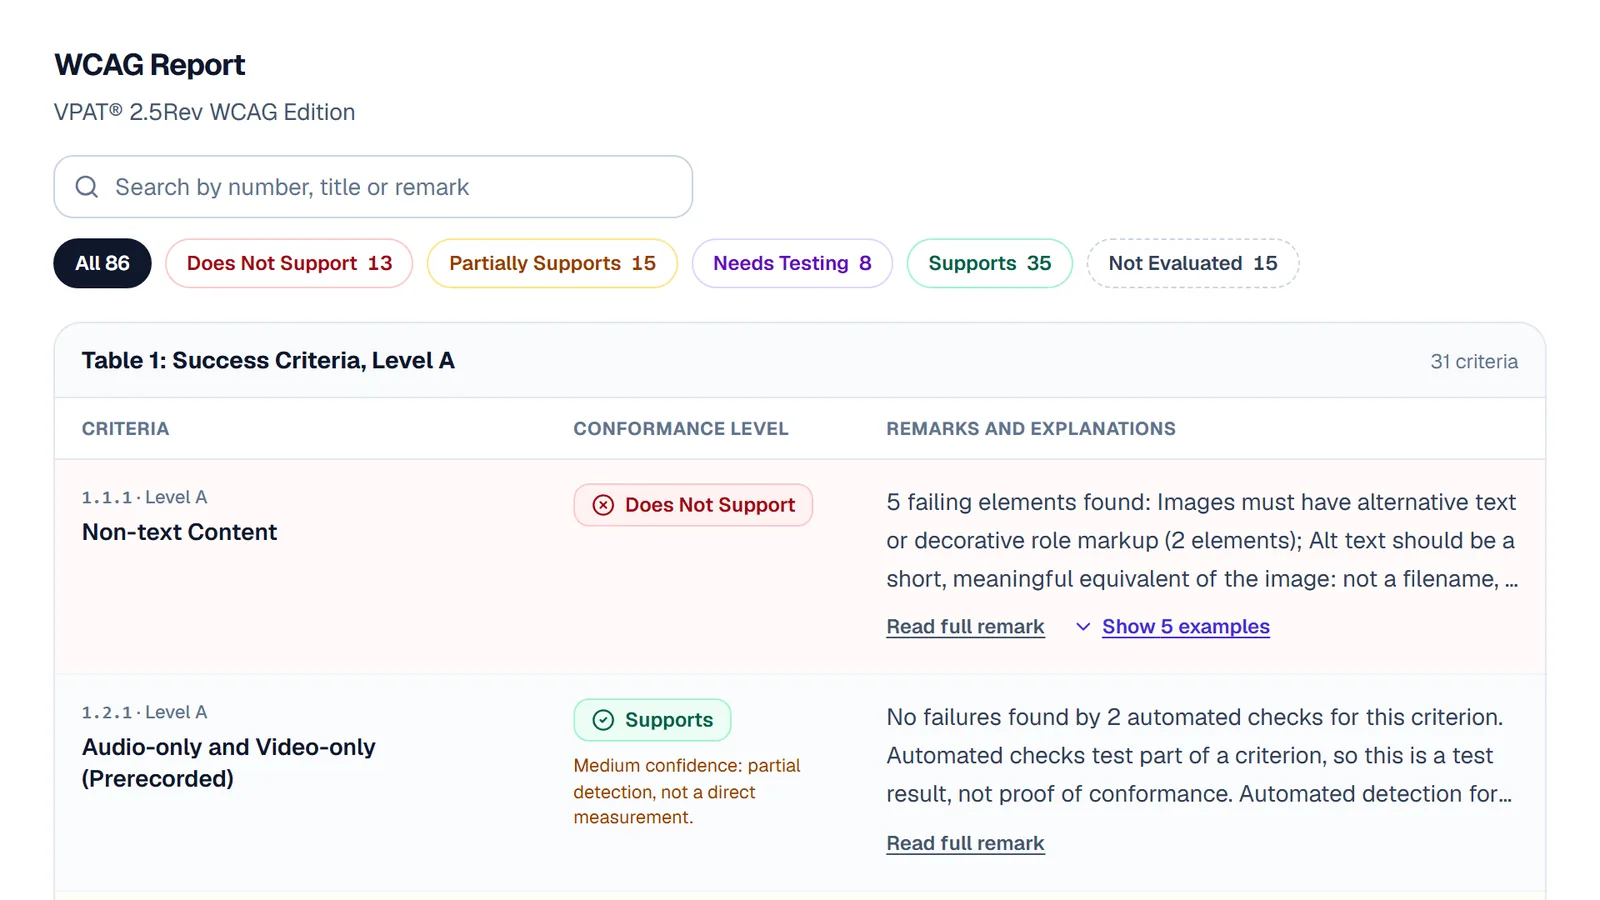Expand the chevron beside Show 5 examples
This screenshot has width=1600, height=900.
[1083, 627]
